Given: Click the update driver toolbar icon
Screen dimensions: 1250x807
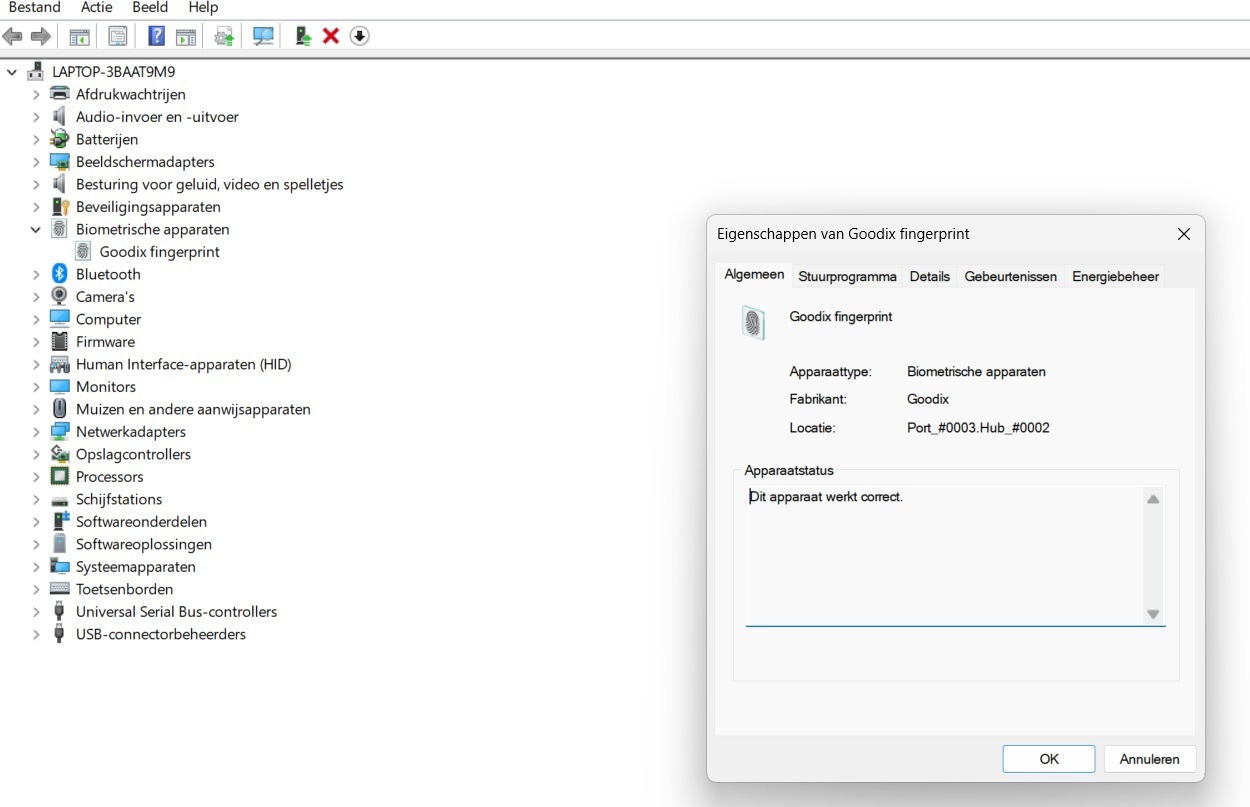Looking at the screenshot, I should 225,37.
